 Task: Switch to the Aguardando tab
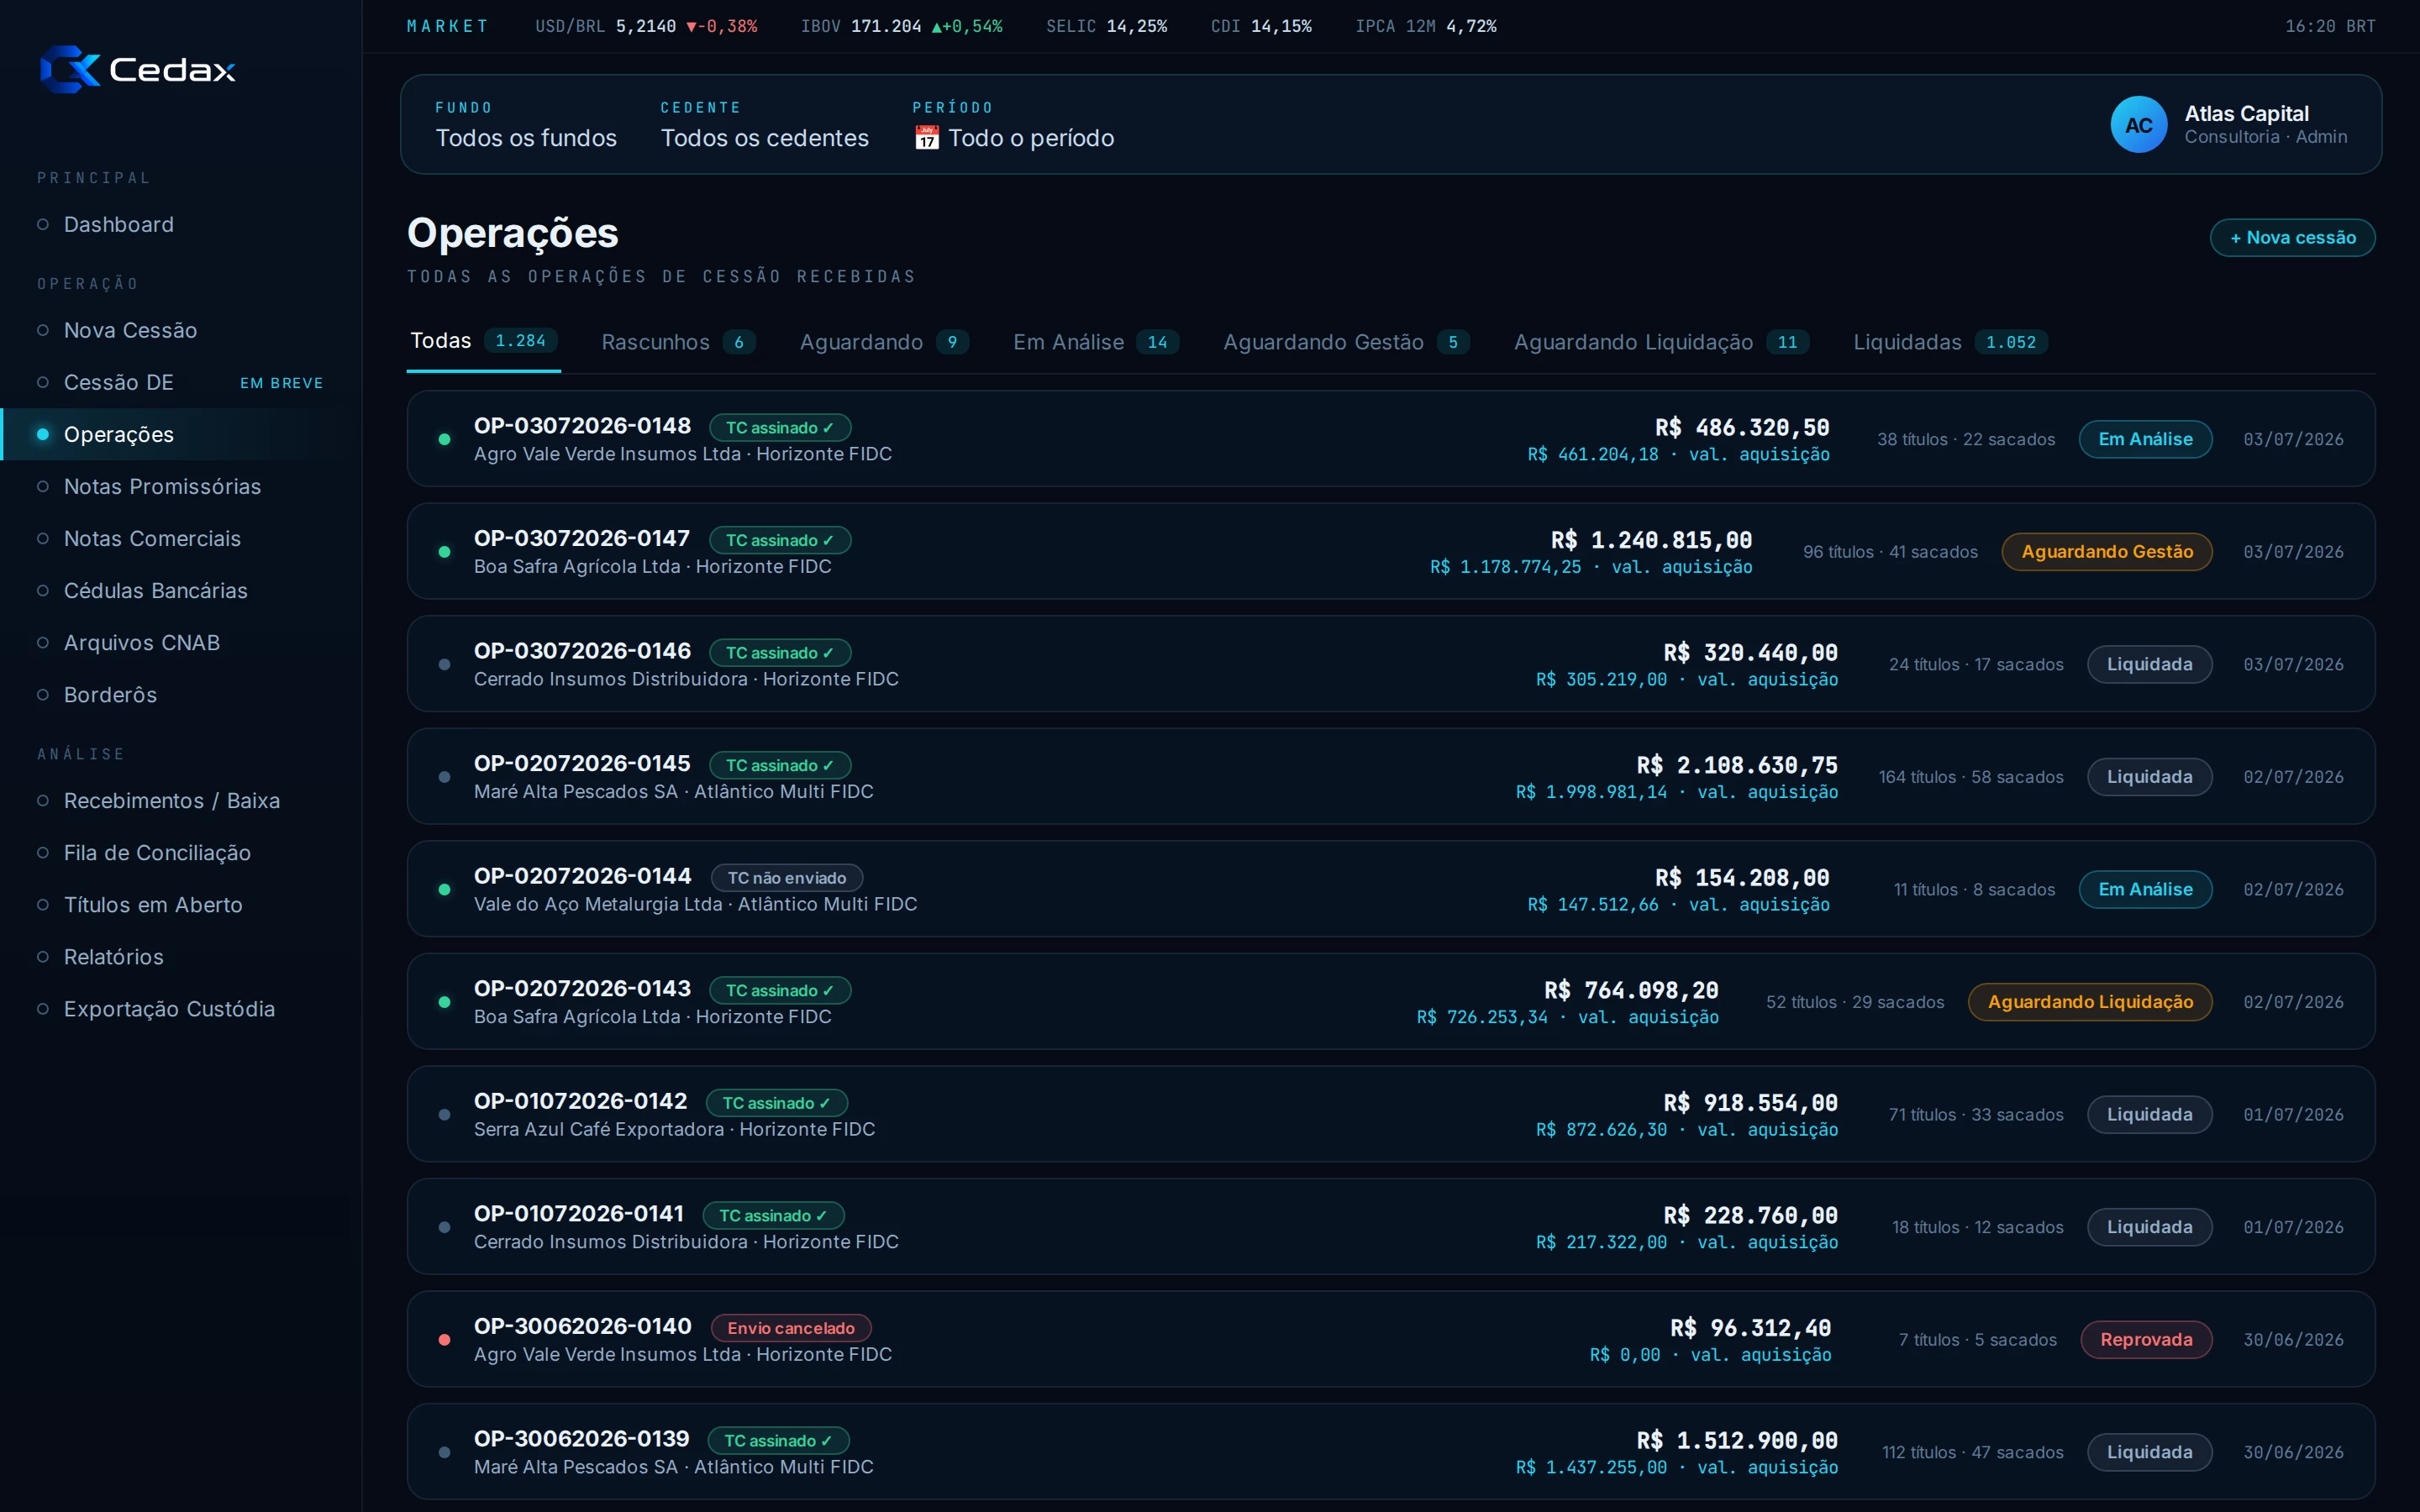point(884,342)
